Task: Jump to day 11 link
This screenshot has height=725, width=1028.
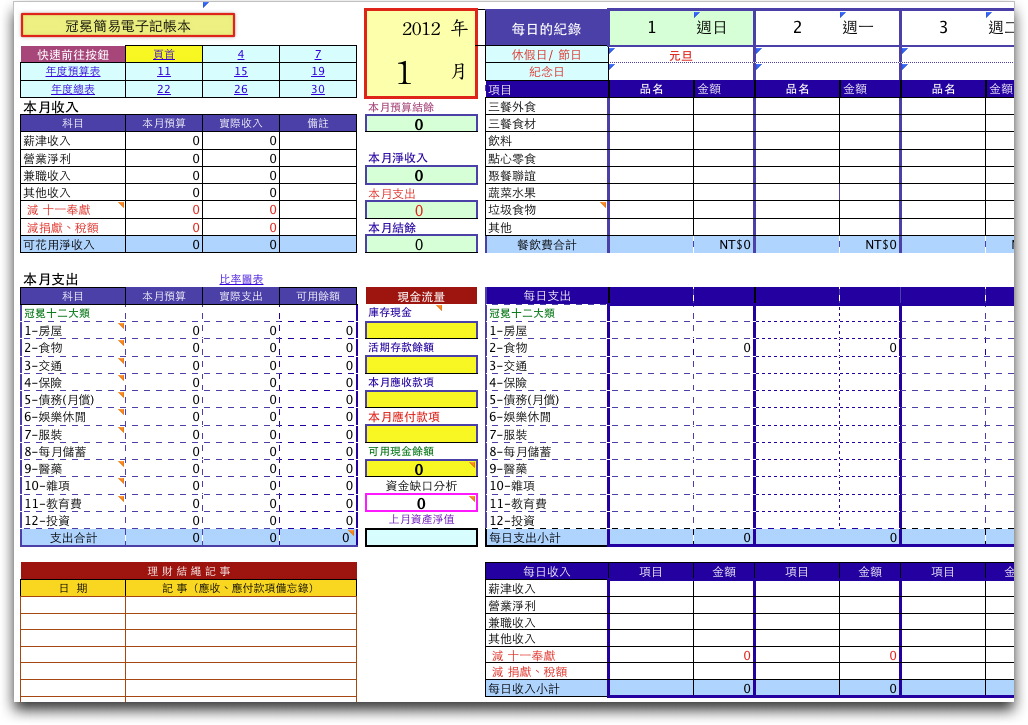Action: pyautogui.click(x=164, y=71)
